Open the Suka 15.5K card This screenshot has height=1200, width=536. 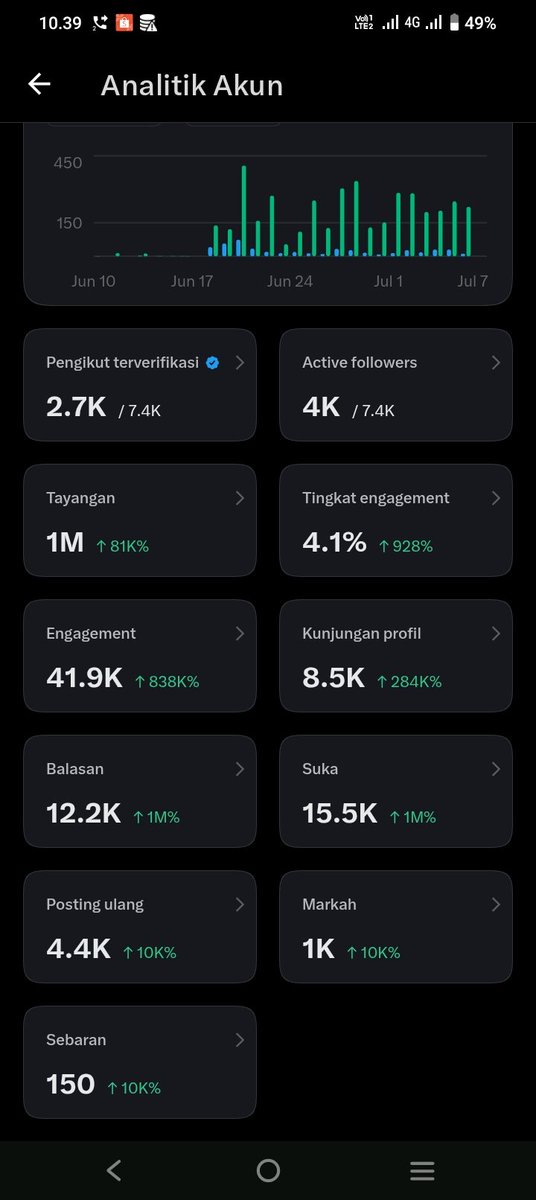(x=396, y=791)
